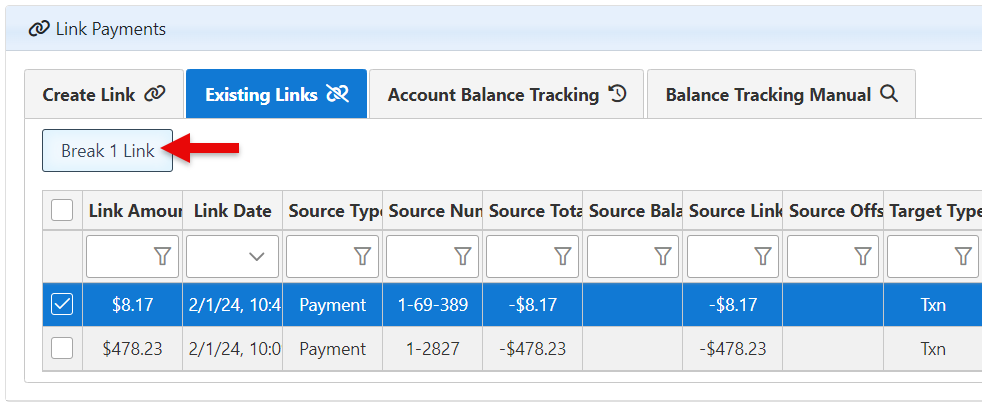Click the filter icon under Source Number column
The width and height of the screenshot is (982, 414).
462,257
